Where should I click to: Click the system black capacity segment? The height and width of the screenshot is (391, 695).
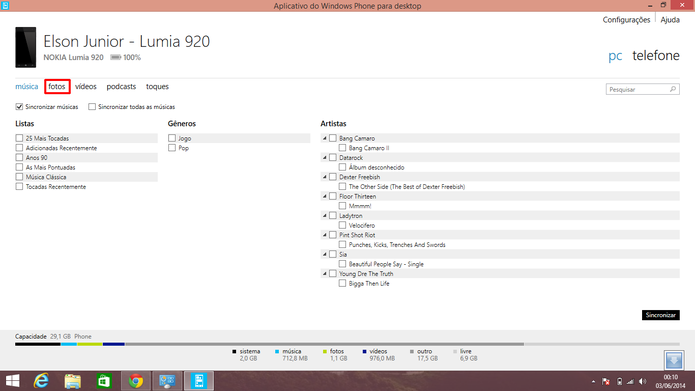(38, 344)
